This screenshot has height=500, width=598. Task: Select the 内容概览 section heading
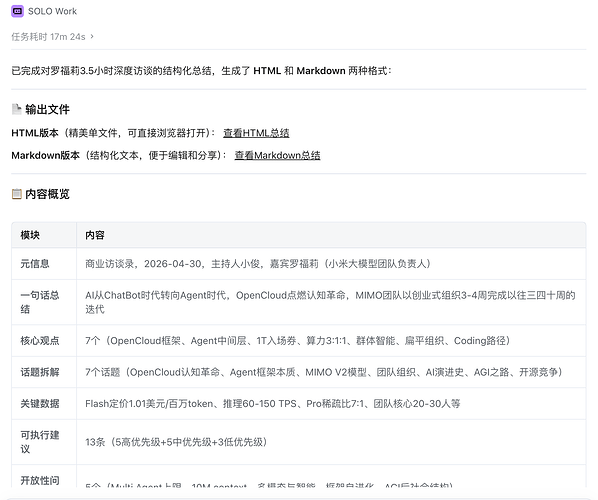[47, 194]
